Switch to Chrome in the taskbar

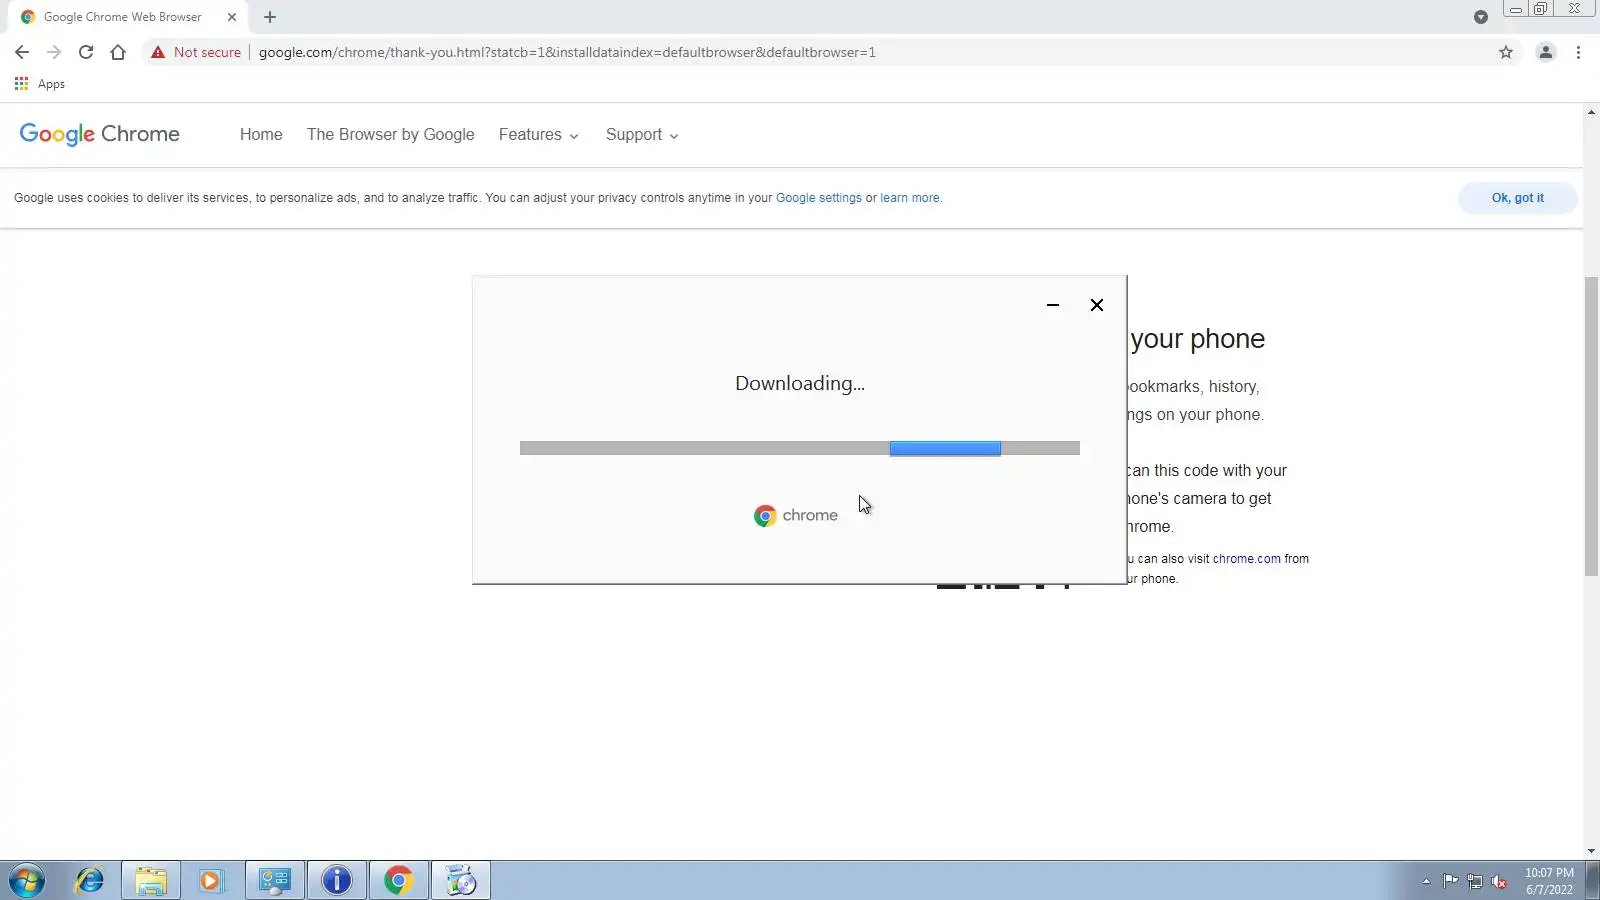coord(399,881)
